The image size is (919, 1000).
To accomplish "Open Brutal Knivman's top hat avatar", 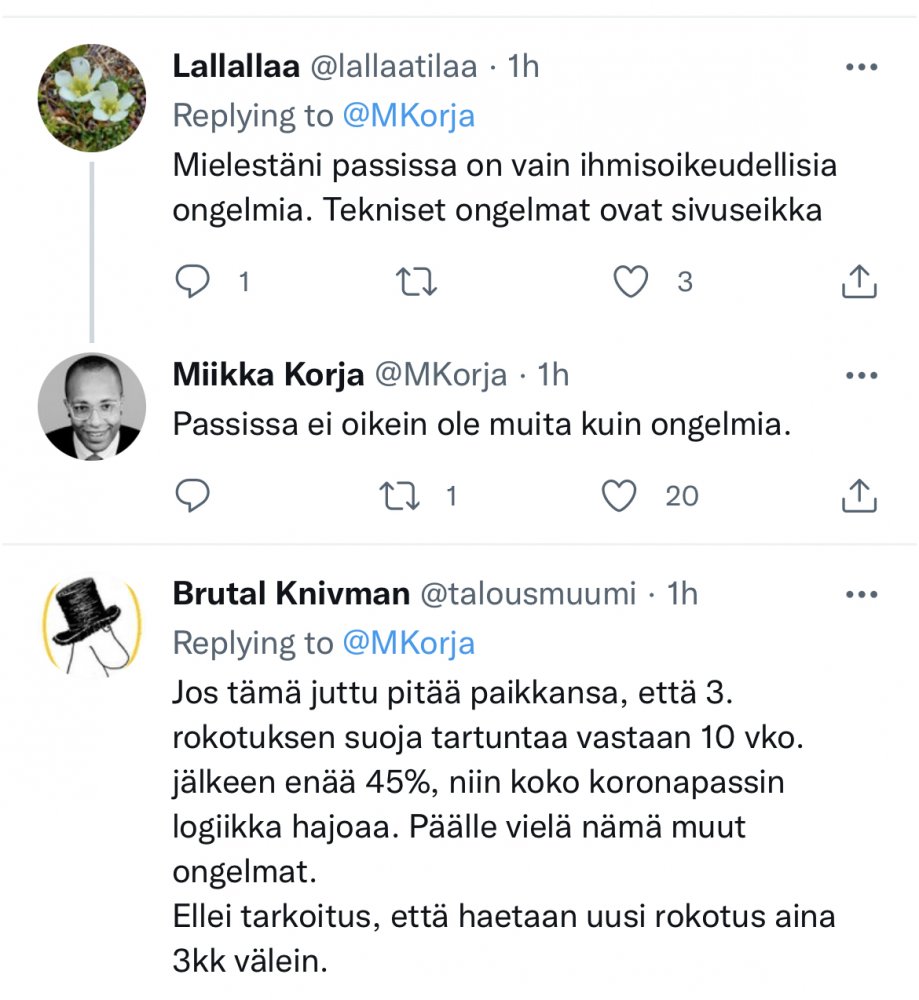I will pyautogui.click(x=92, y=627).
